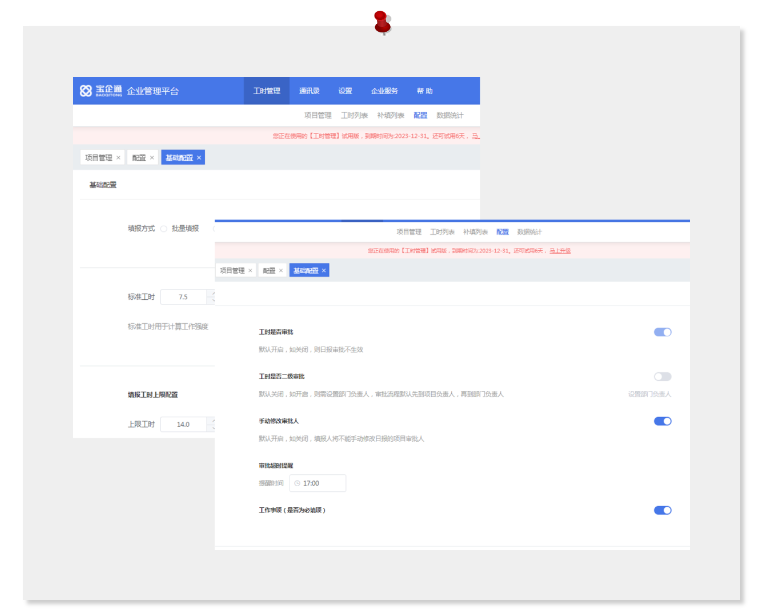
Task: Close the 配置 tab in the back window
Action: (152, 157)
